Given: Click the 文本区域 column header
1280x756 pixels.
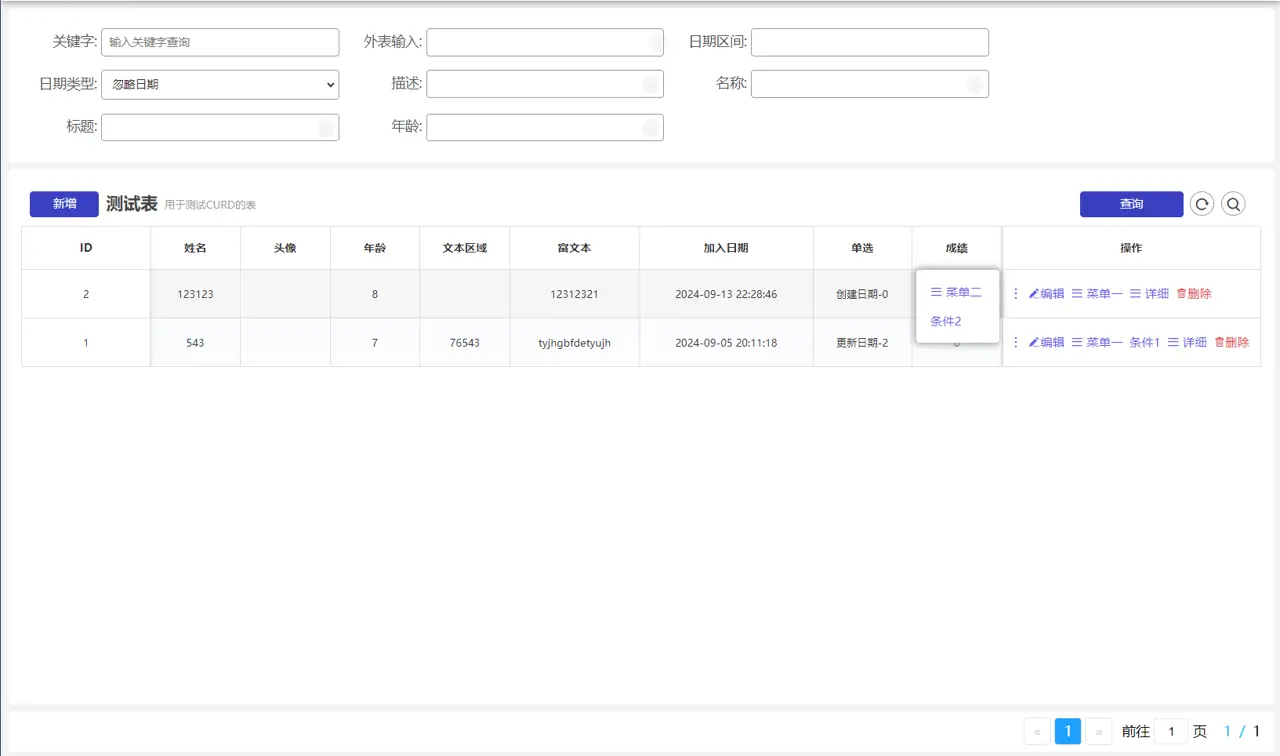Looking at the screenshot, I should coord(465,248).
